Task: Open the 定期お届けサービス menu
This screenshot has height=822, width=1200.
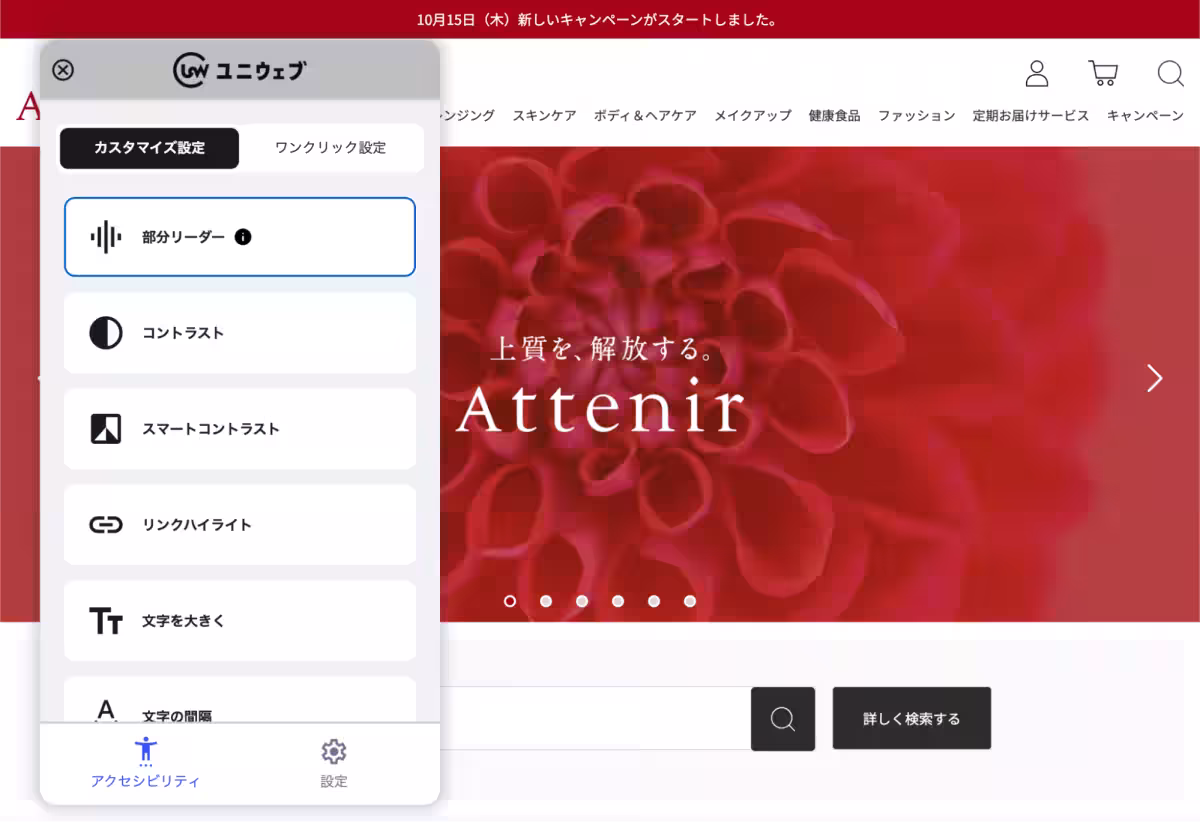Action: (1030, 116)
